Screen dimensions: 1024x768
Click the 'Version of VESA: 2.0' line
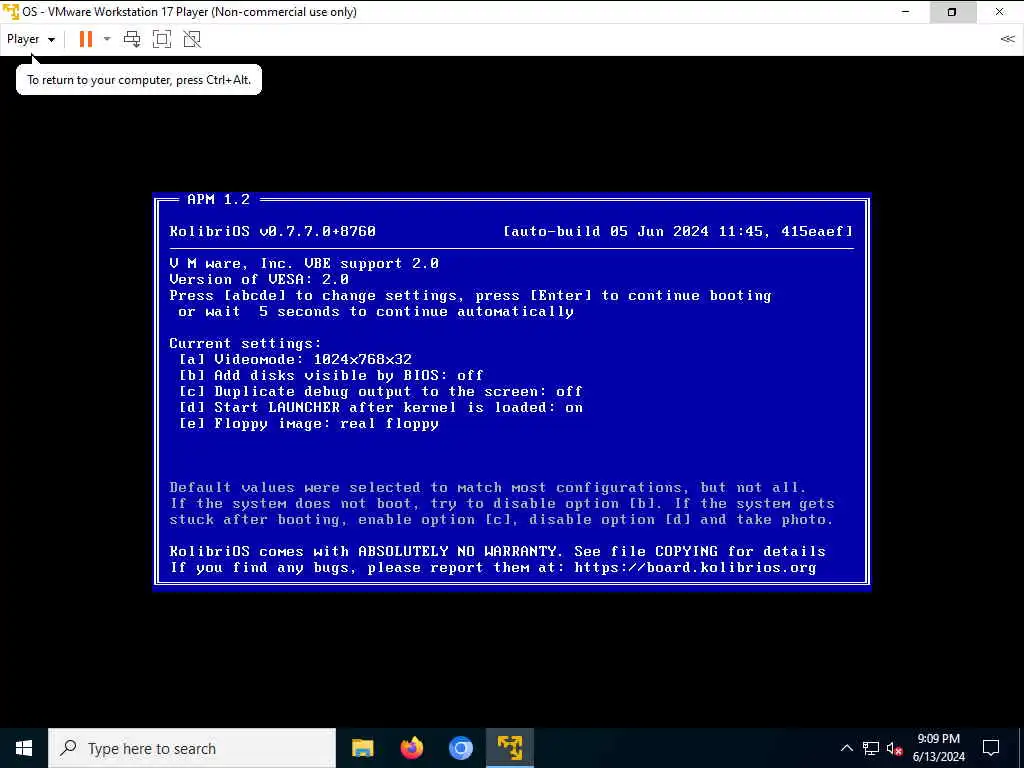coord(259,280)
